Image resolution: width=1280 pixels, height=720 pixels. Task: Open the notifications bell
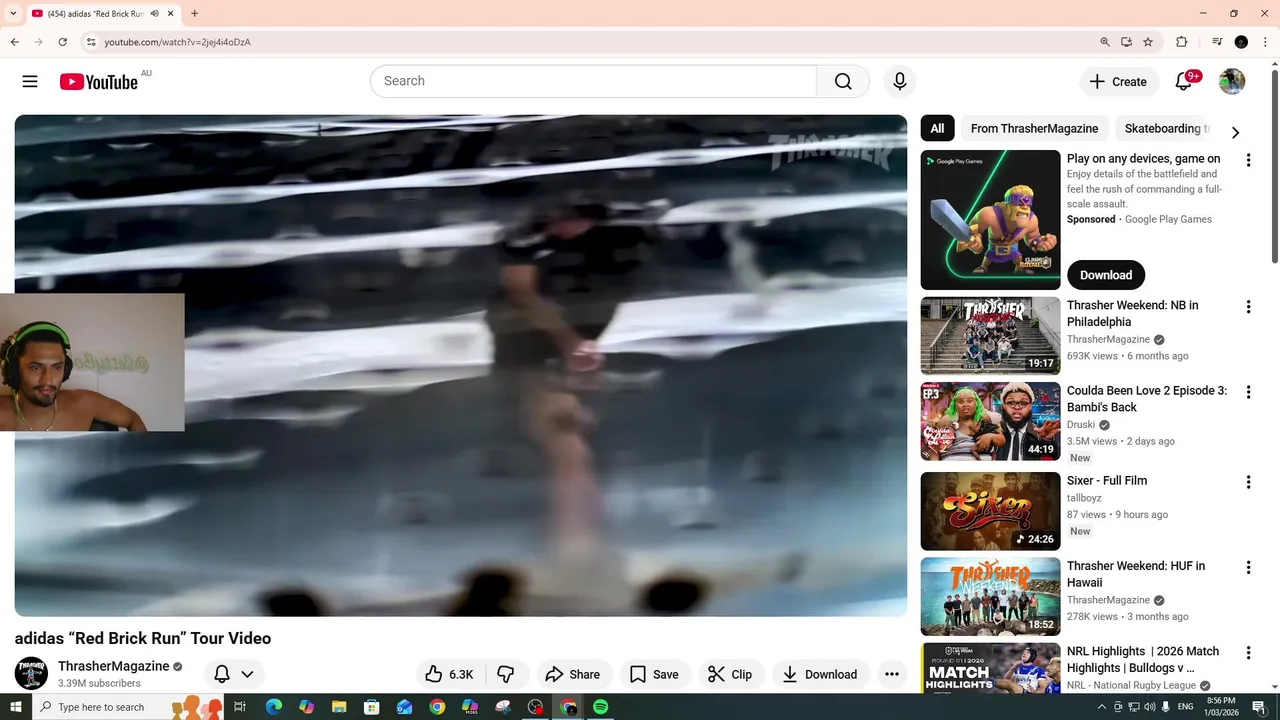pyautogui.click(x=1184, y=81)
